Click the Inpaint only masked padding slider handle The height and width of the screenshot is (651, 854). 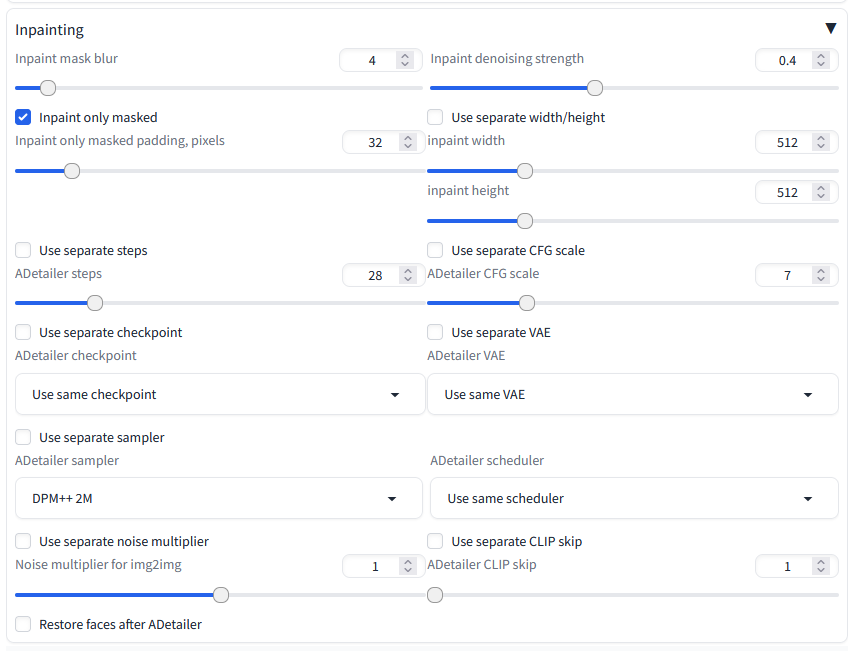click(x=72, y=171)
